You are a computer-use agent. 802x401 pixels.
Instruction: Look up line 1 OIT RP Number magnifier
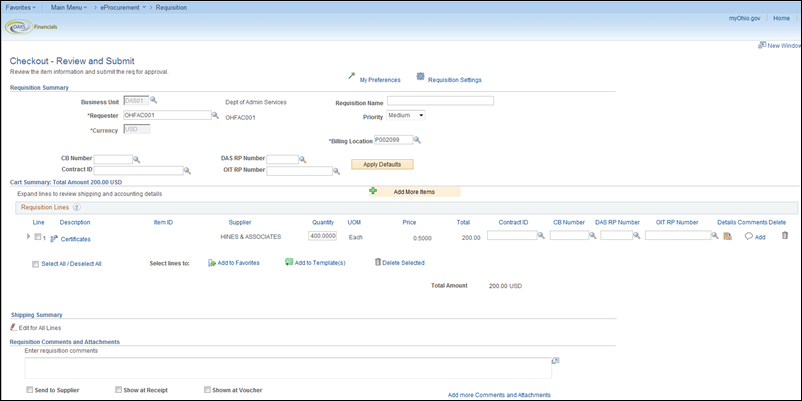click(x=716, y=235)
